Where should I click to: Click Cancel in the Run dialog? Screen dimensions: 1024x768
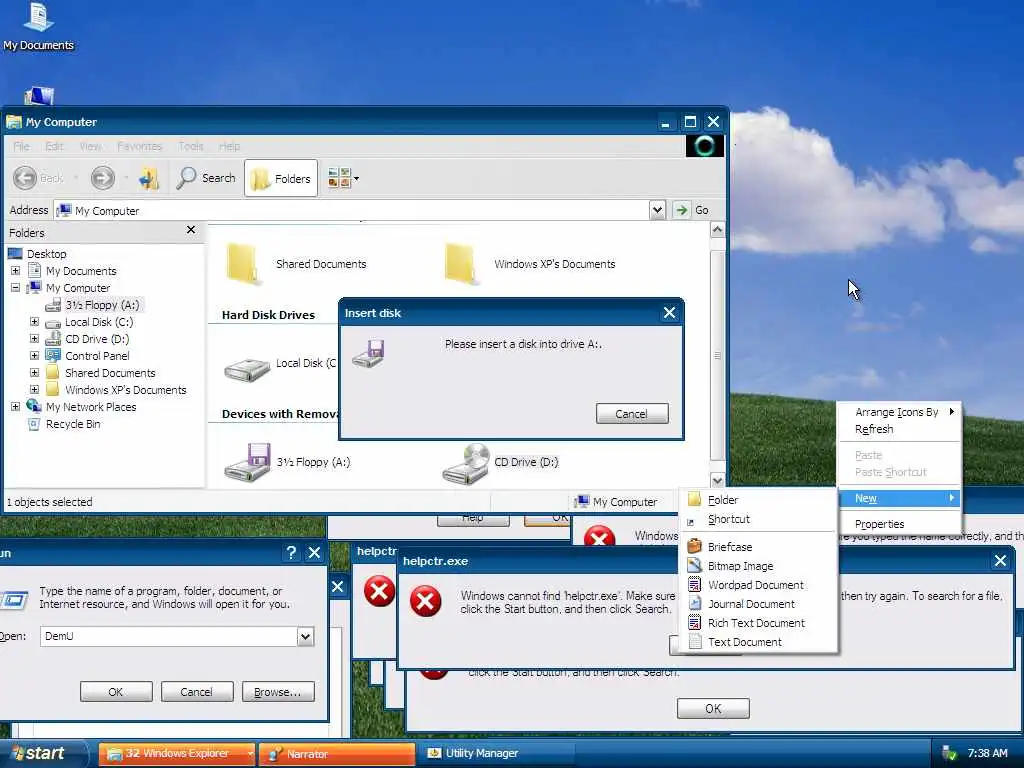point(197,692)
